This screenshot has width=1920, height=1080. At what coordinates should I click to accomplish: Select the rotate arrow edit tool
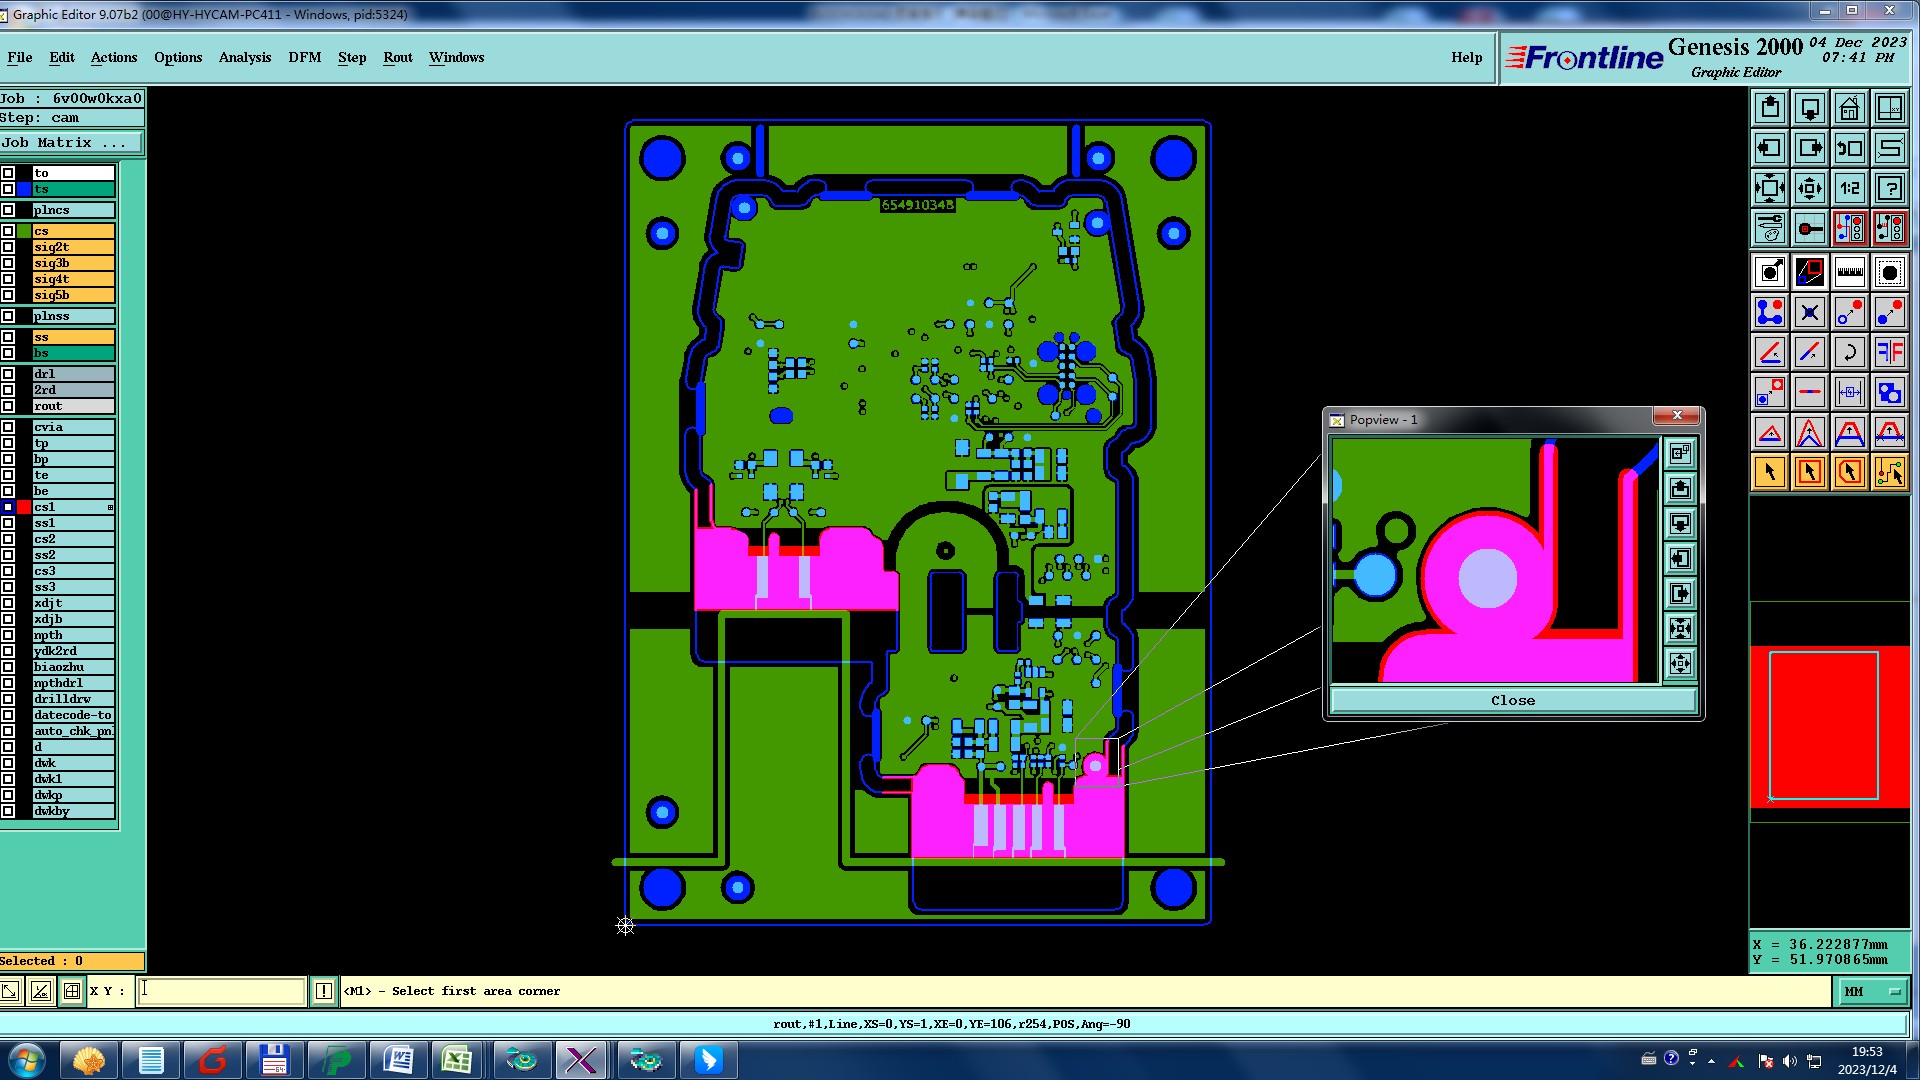[1849, 352]
